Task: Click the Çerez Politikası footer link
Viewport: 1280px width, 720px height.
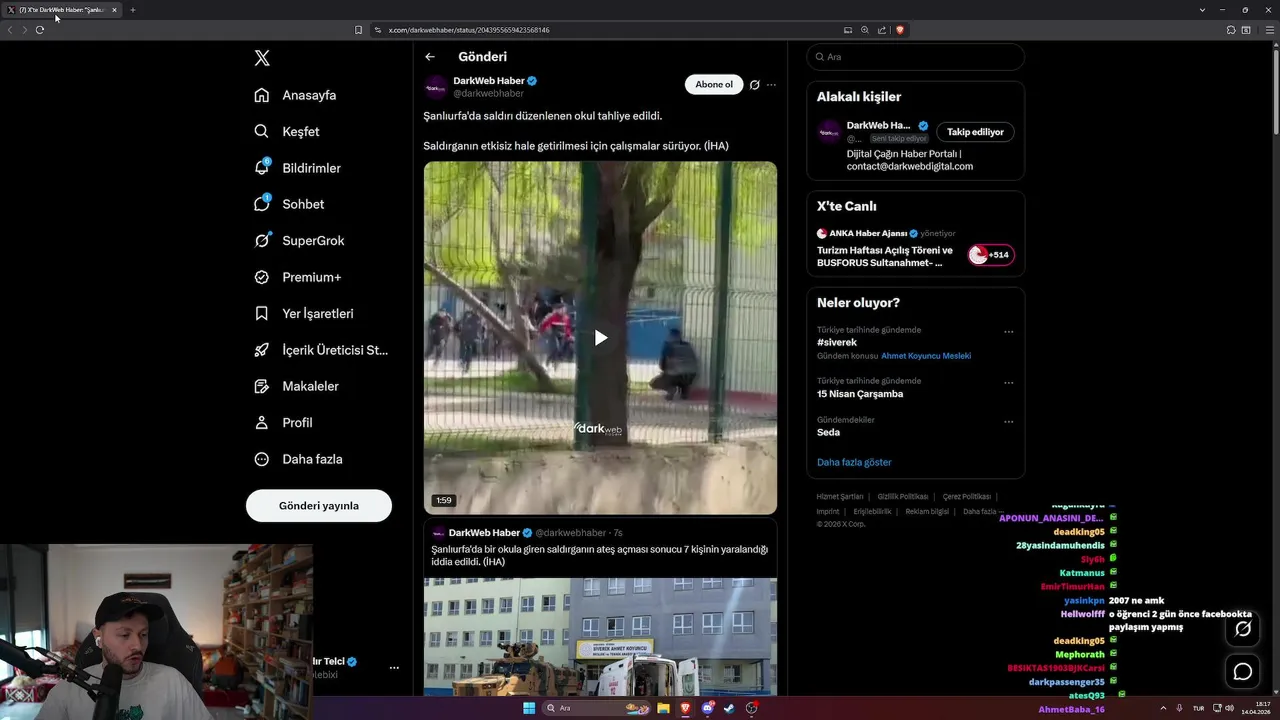Action: [x=967, y=496]
